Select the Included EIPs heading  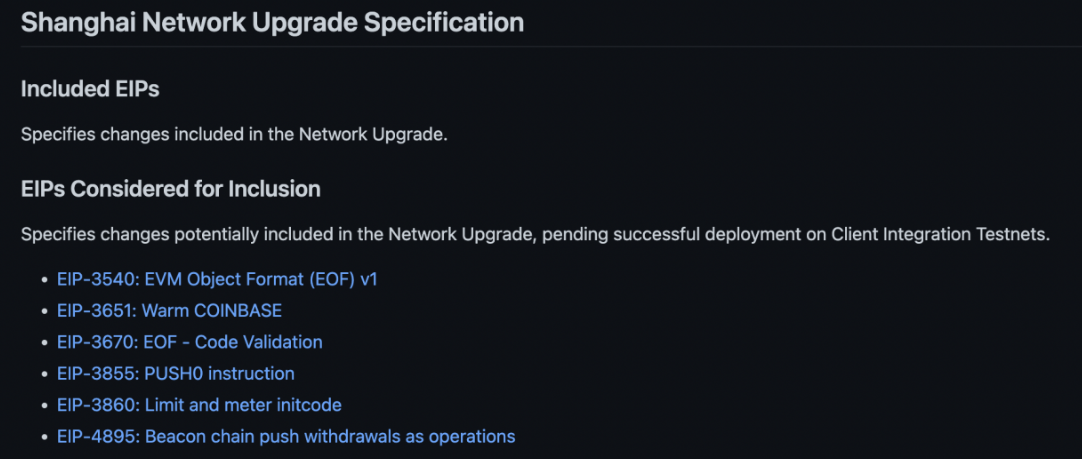90,89
